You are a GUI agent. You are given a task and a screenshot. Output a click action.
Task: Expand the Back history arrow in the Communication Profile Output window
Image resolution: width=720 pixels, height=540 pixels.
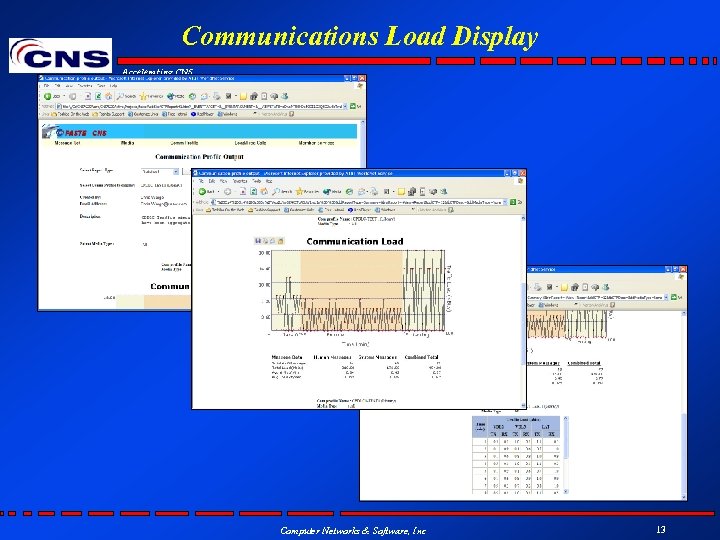[x=64, y=96]
